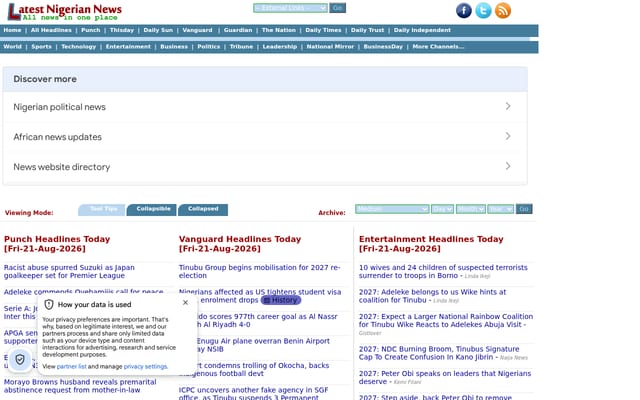Open More Channels menu item
Screen dimensions: 640x400
pyautogui.click(x=438, y=47)
